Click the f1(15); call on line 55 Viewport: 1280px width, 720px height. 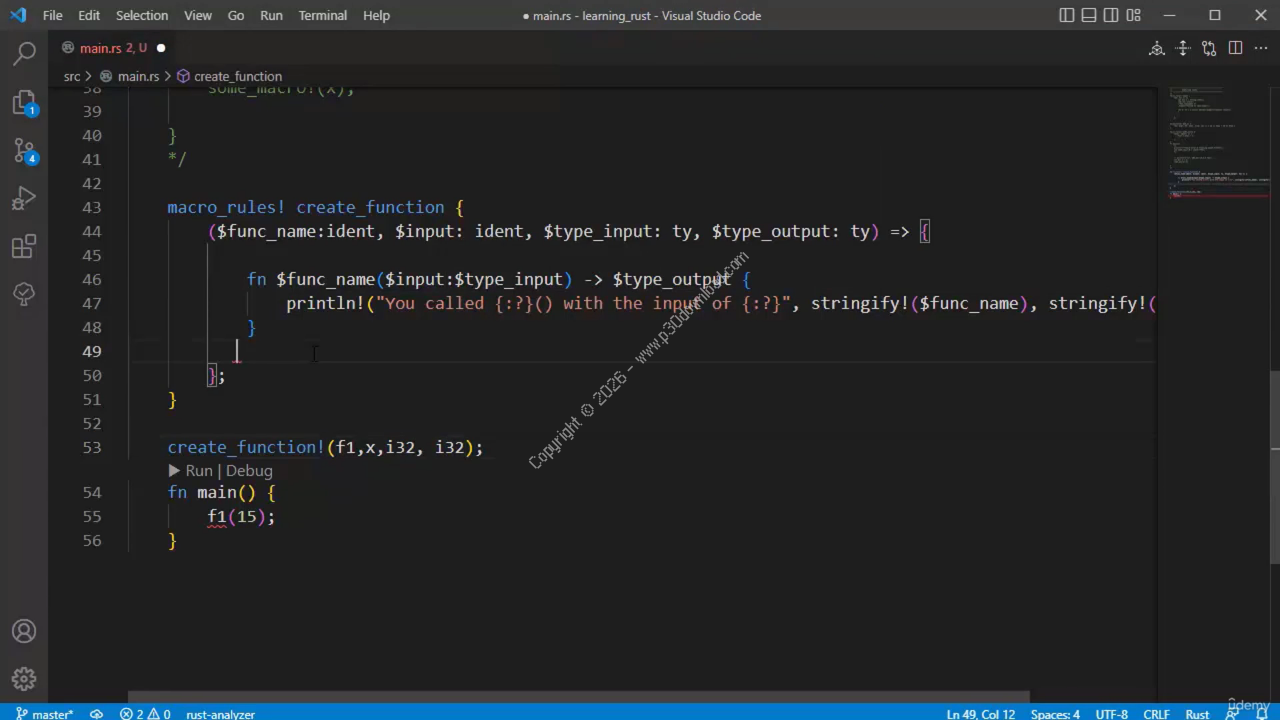pyautogui.click(x=241, y=517)
